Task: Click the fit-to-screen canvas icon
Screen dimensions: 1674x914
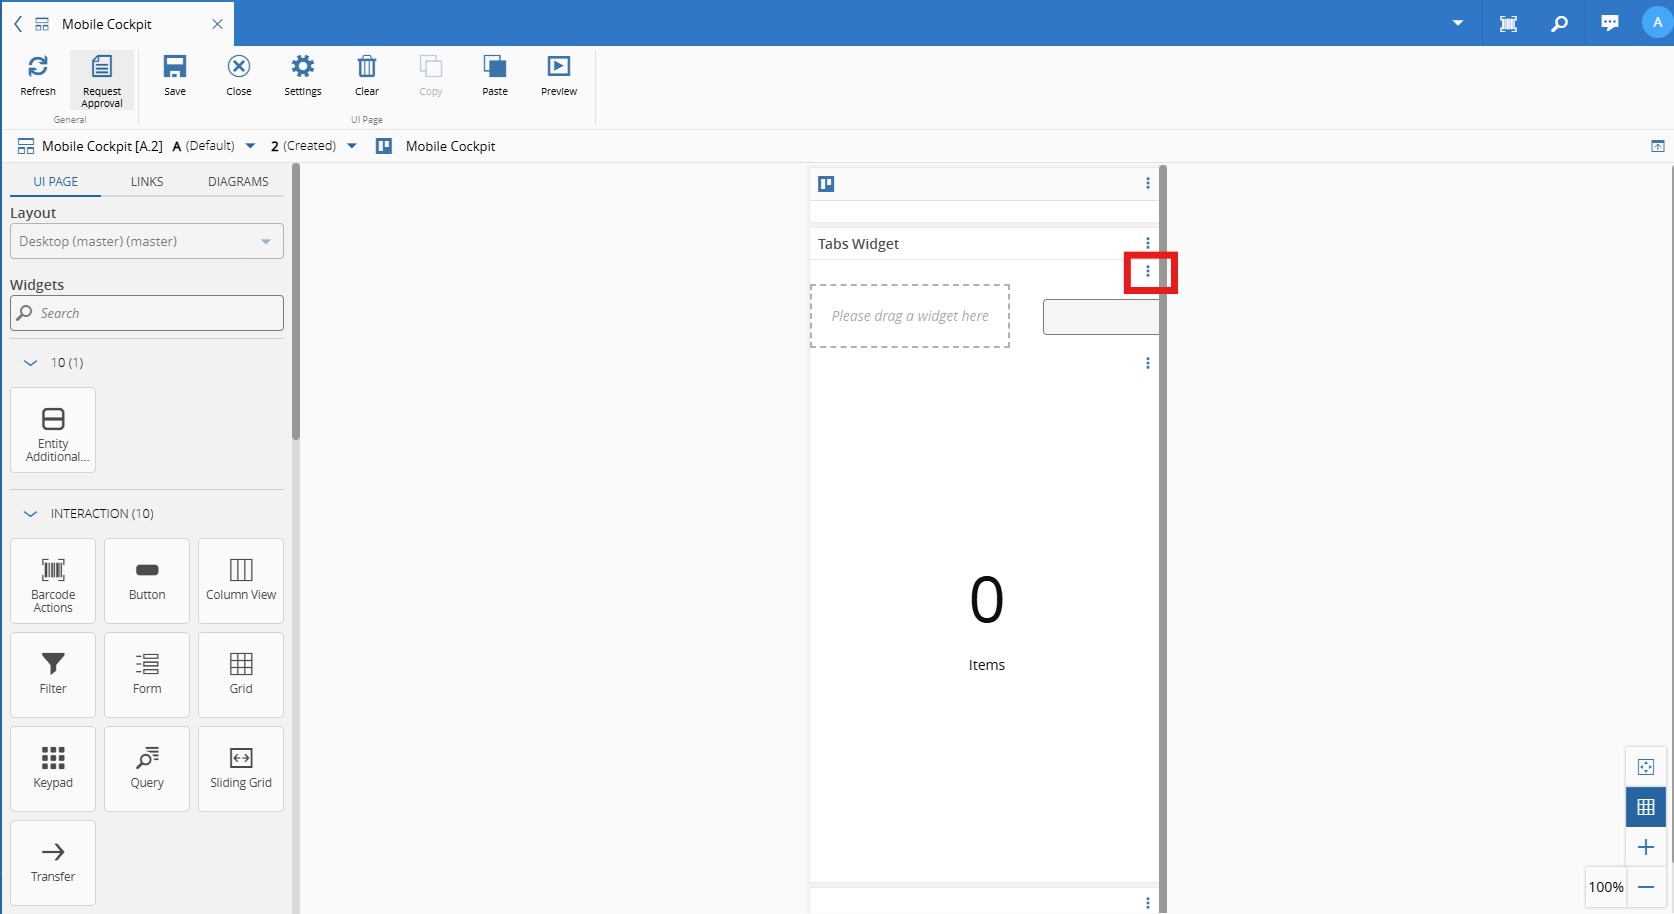Action: (1646, 767)
